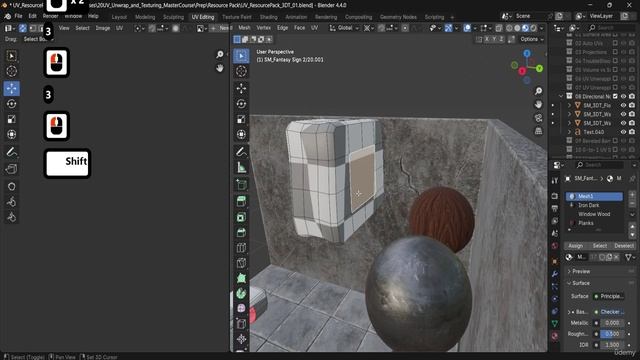Select the 3D viewport Rotate tool

pyautogui.click(x=241, y=104)
